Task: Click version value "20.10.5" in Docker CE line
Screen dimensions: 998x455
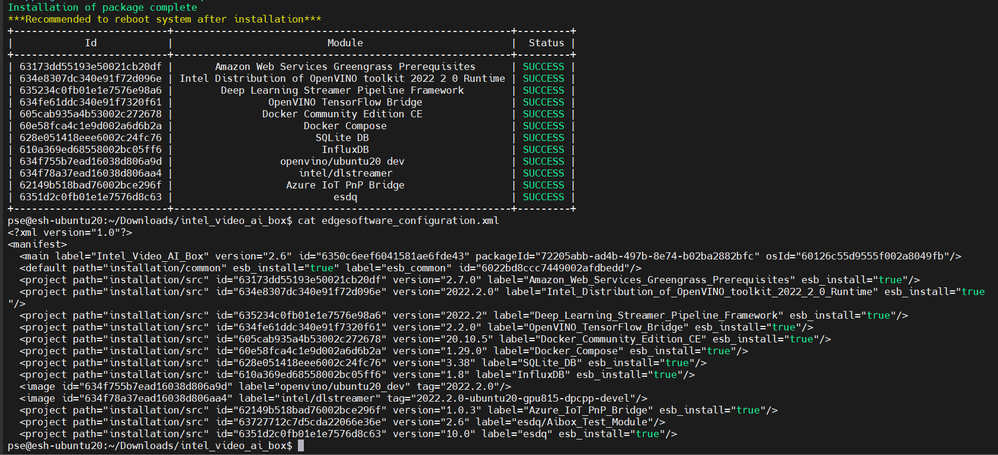Action: click(x=470, y=339)
